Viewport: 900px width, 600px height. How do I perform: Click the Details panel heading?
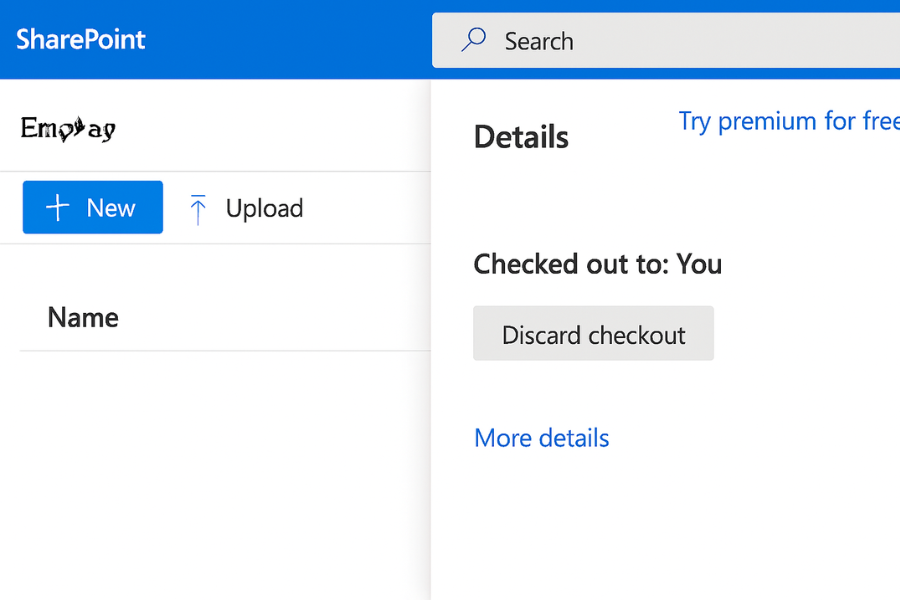(x=521, y=136)
